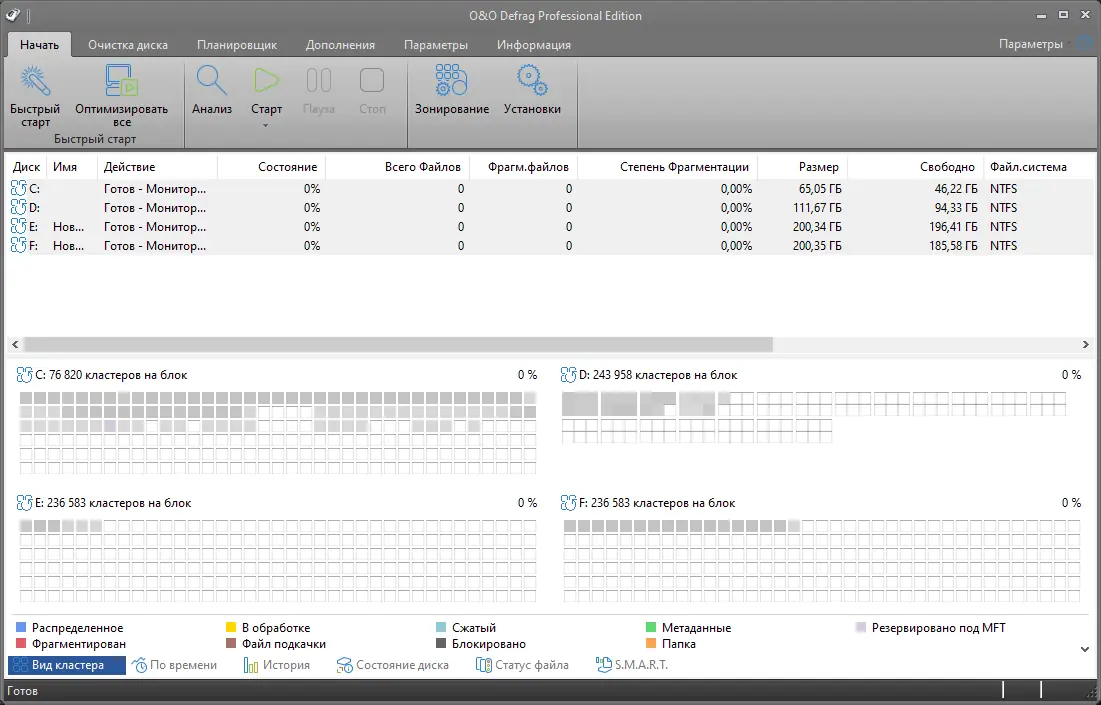Switch to the По времени view
1101x705 pixels.
tap(175, 664)
